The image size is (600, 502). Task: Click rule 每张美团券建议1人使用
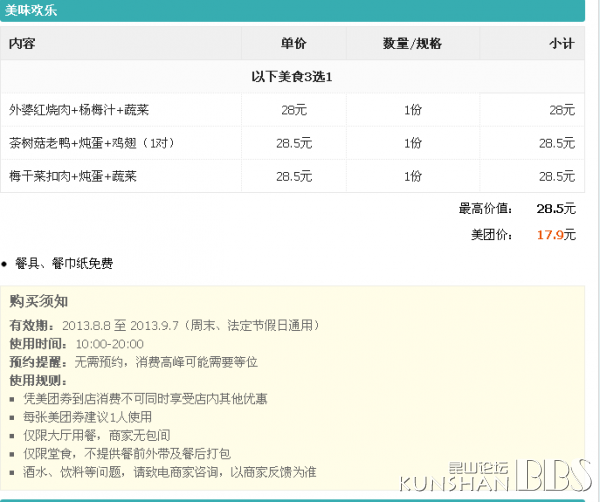click(x=88, y=417)
